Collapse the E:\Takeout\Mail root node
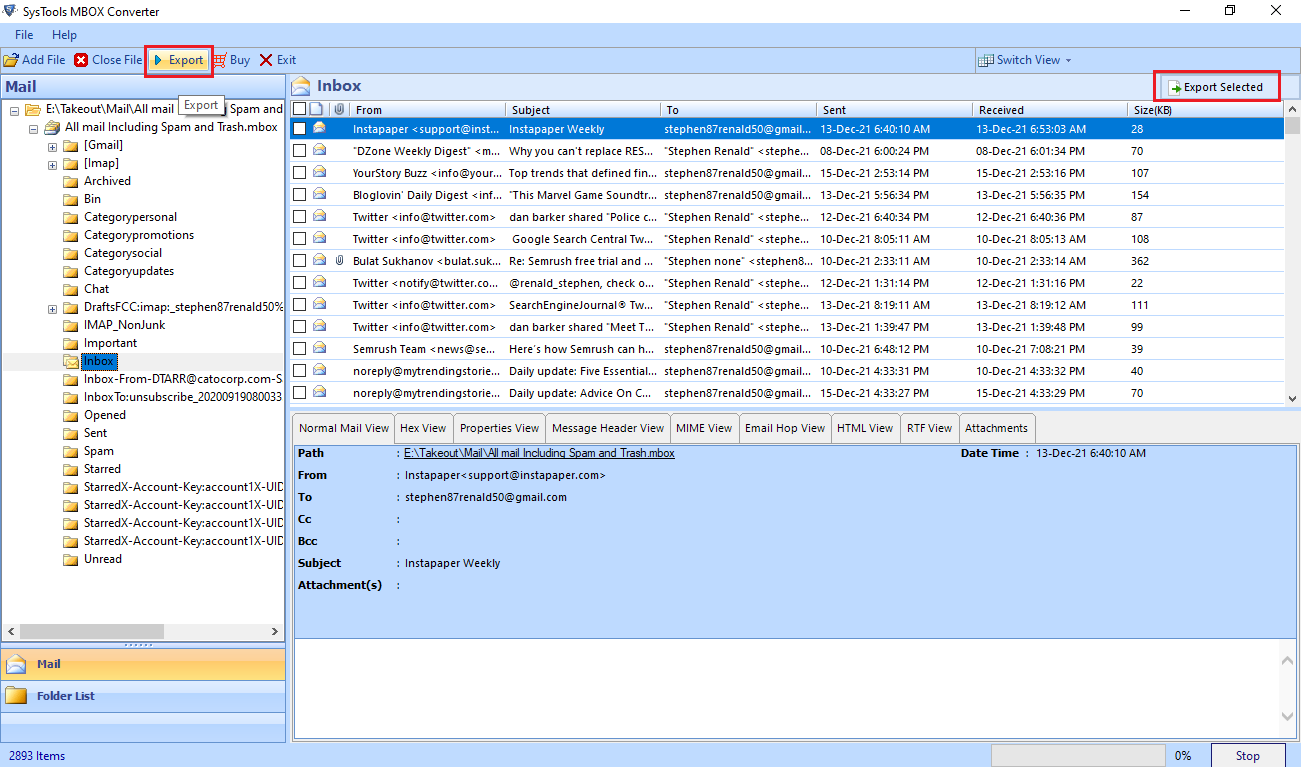This screenshot has height=767, width=1301. coord(14,110)
